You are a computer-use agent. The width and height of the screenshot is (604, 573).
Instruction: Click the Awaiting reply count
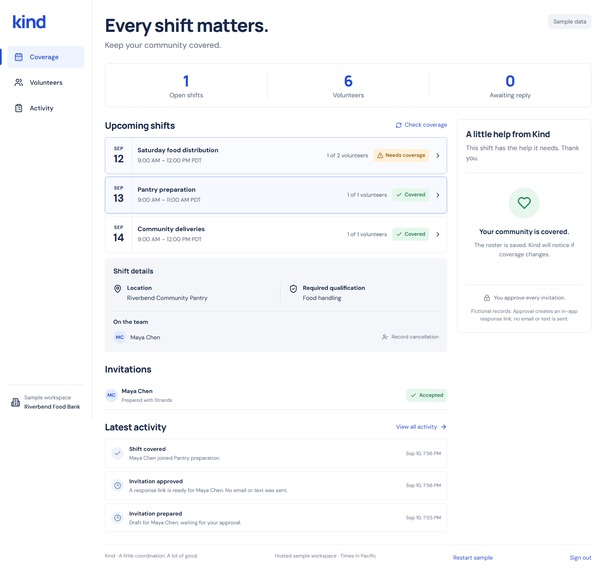point(510,81)
